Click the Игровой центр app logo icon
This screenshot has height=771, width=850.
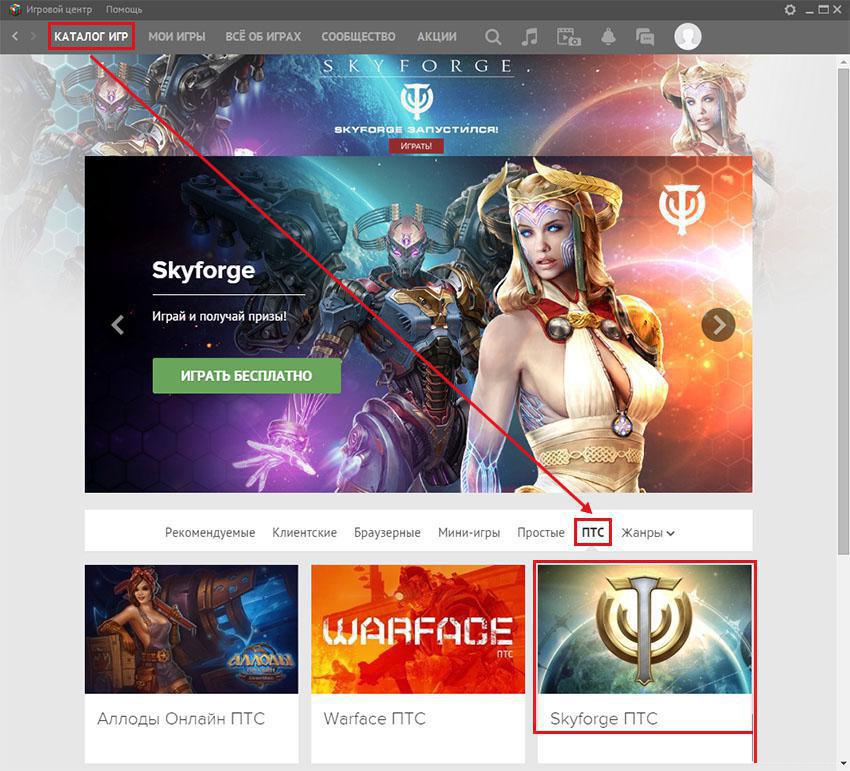(x=15, y=9)
